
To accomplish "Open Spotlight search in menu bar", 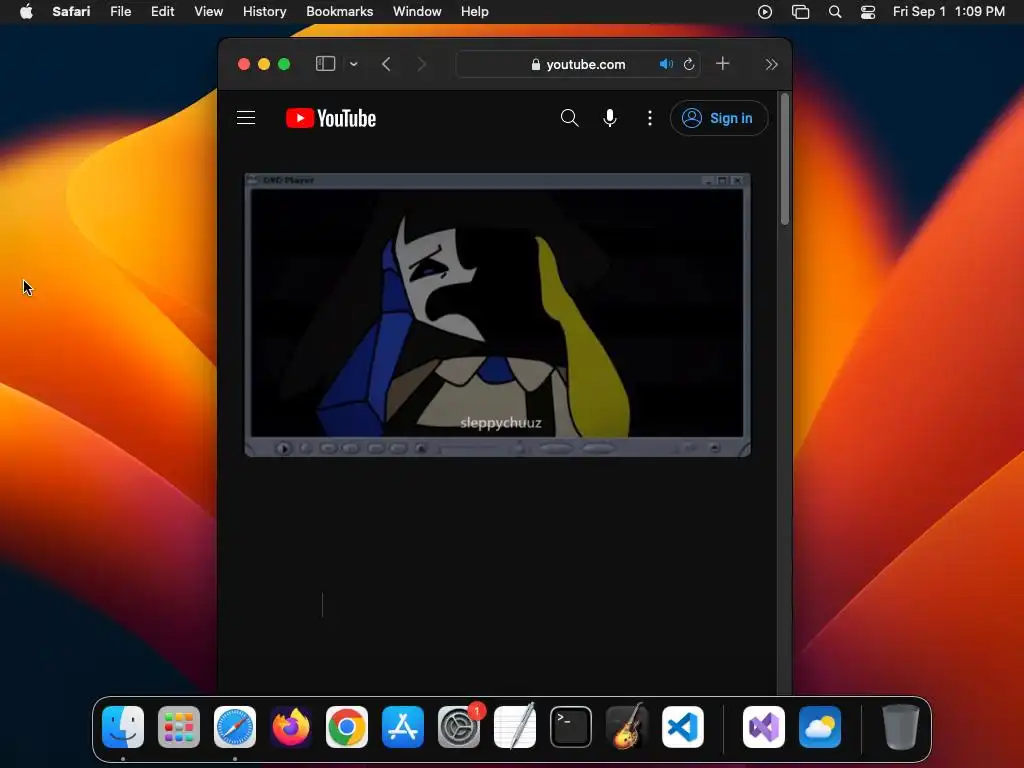I will [x=835, y=11].
